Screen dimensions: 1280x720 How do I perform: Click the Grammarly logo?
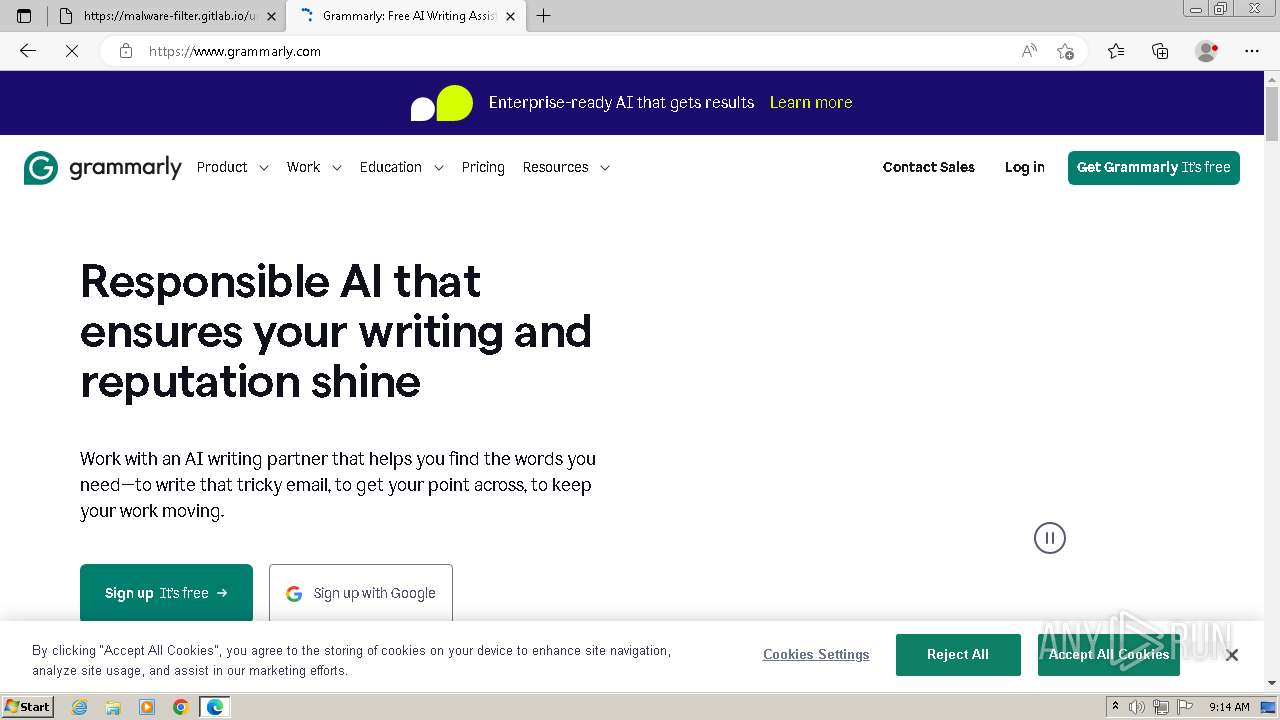pos(103,168)
